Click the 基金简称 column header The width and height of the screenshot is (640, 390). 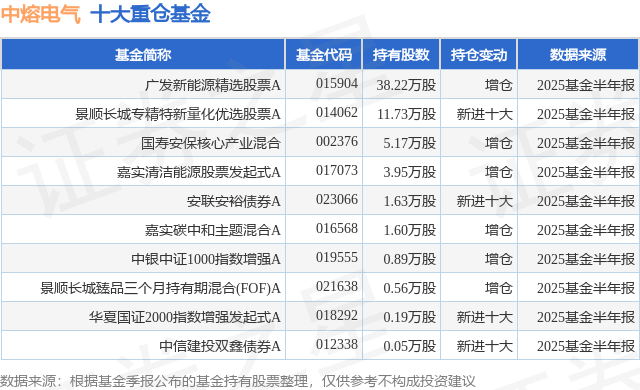[143, 55]
